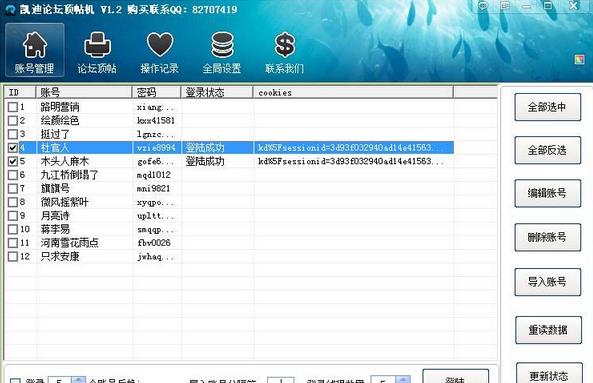The width and height of the screenshot is (593, 383).
Task: Click the 删除账号 button
Action: click(x=547, y=237)
